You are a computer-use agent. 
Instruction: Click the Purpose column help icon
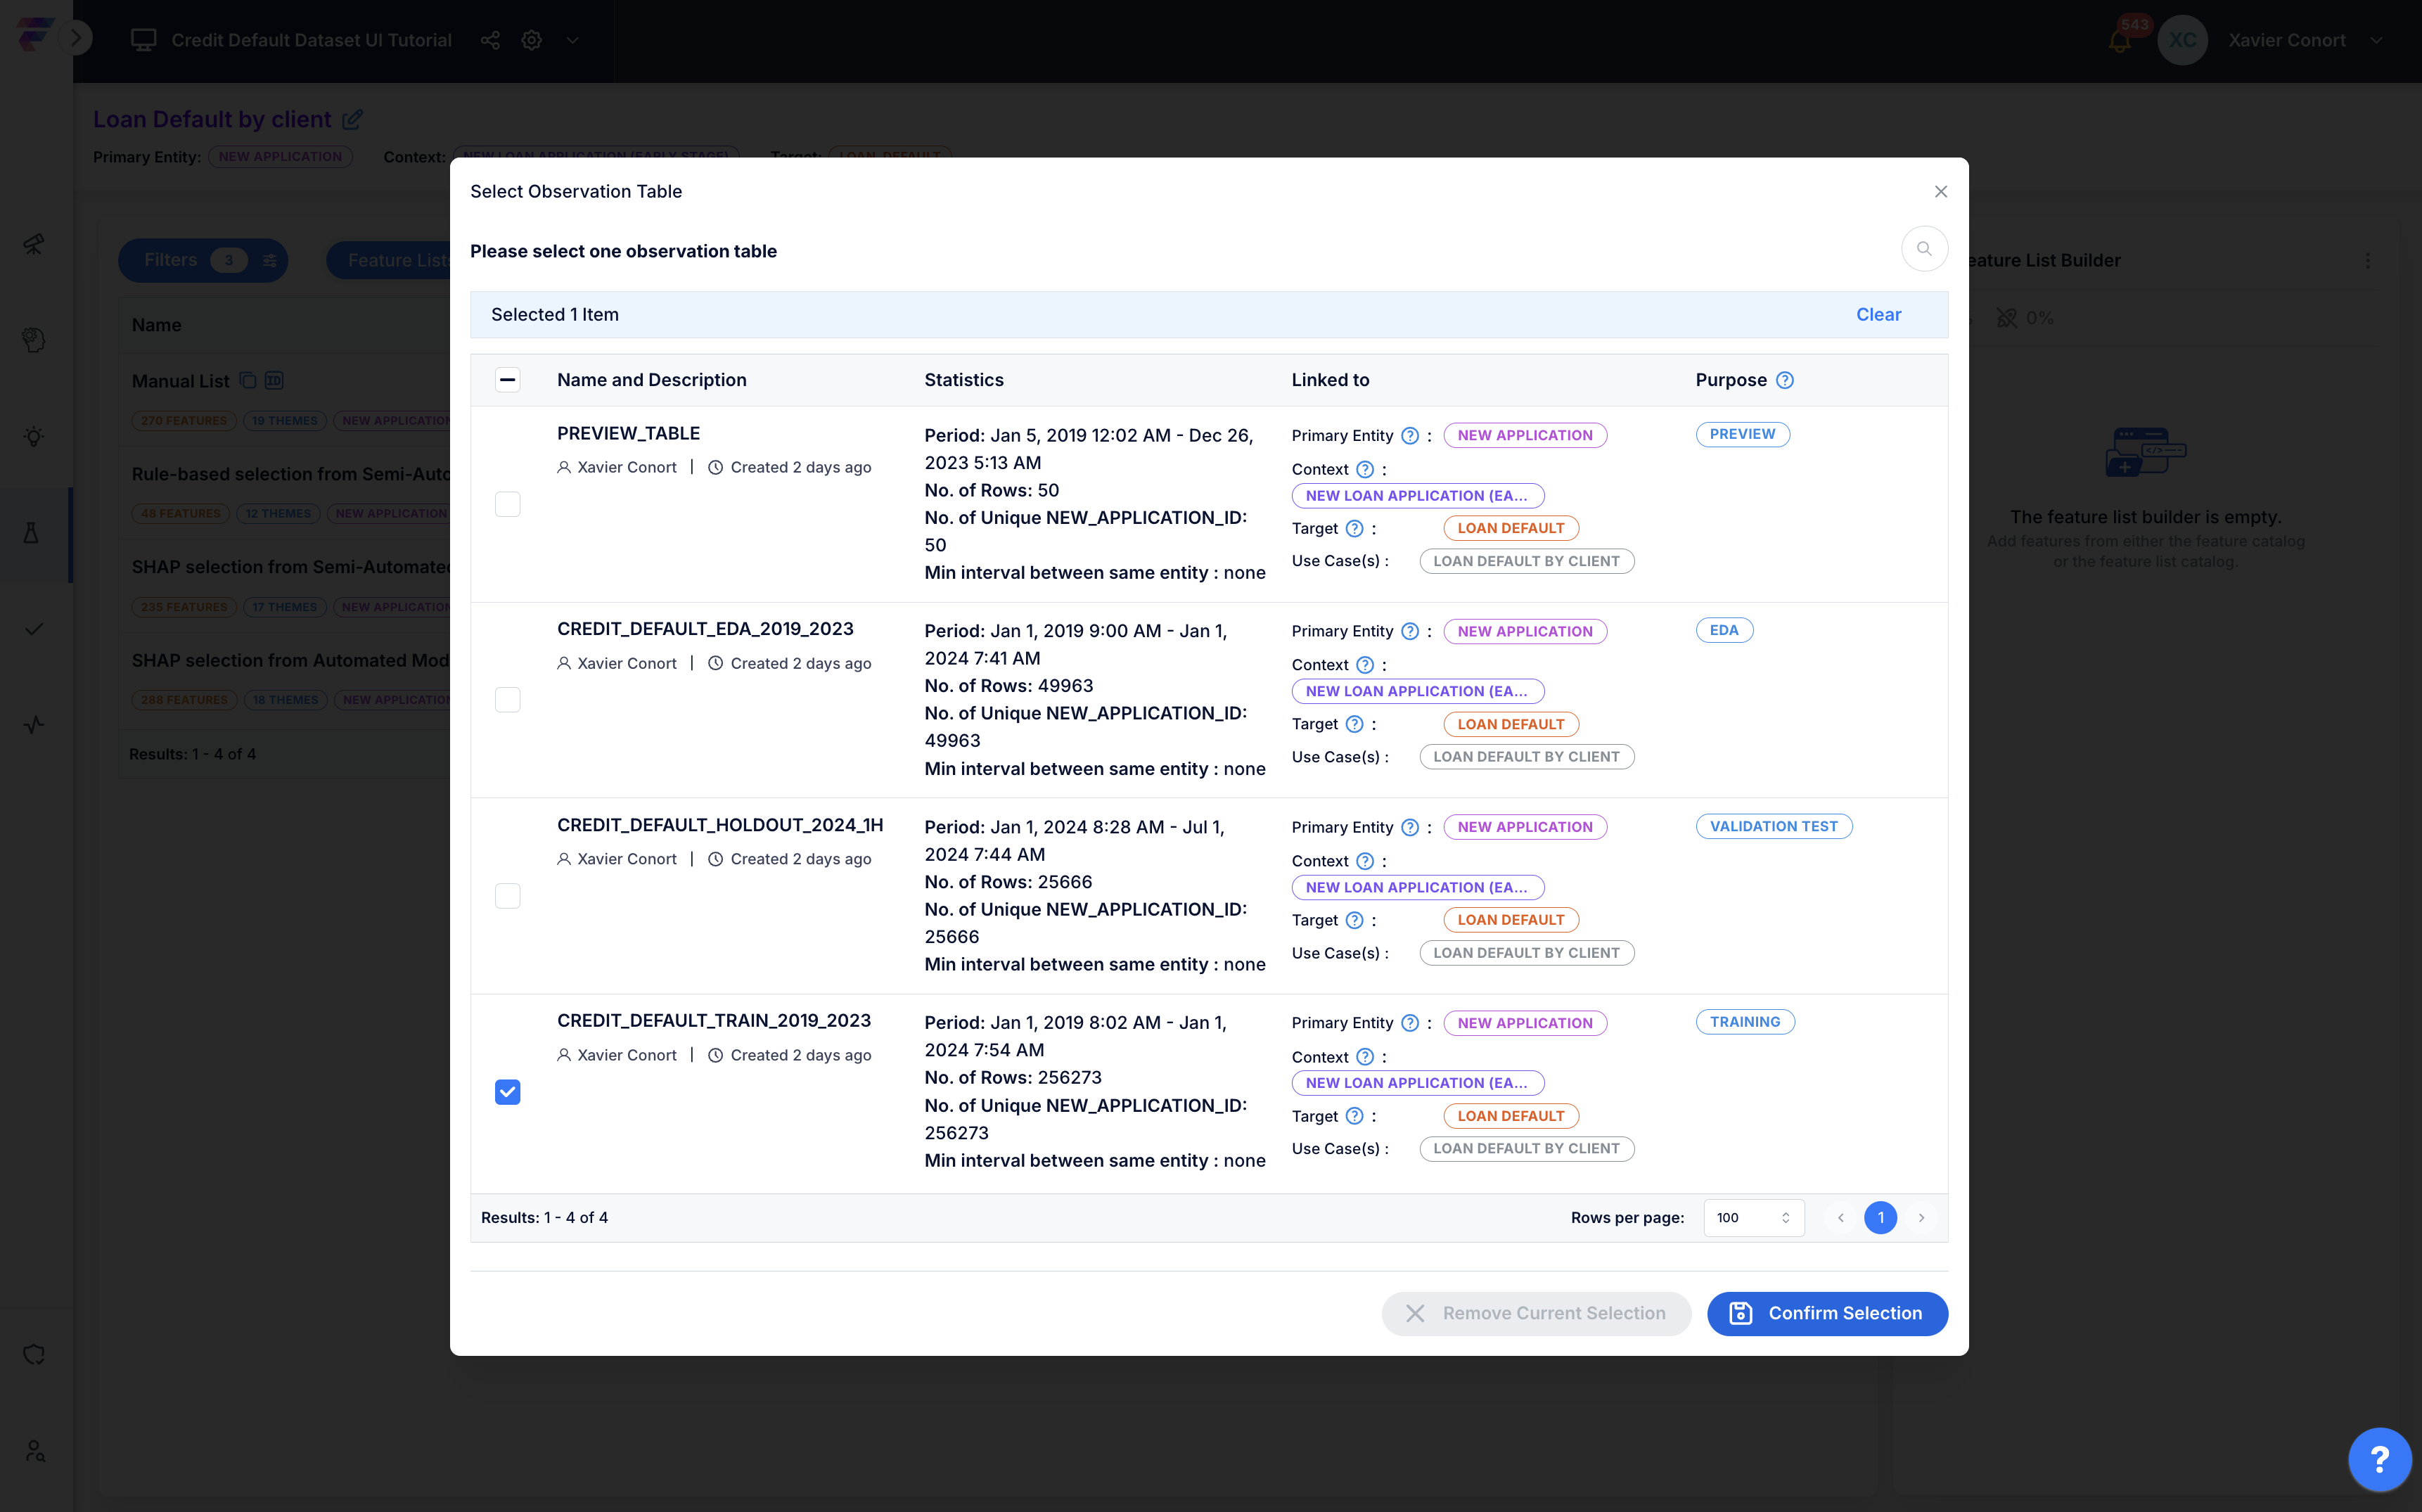[x=1784, y=380]
